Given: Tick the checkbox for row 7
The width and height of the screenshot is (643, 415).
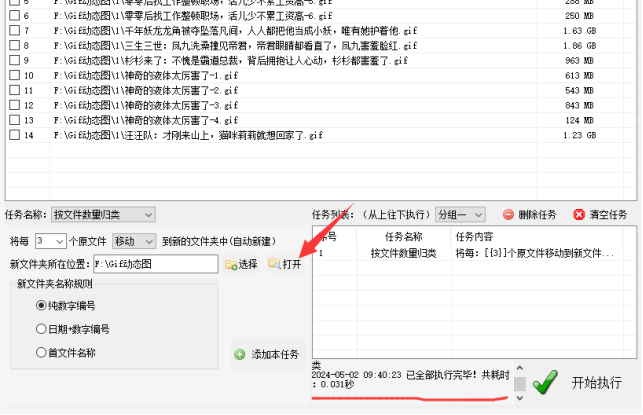Looking at the screenshot, I should 15,30.
